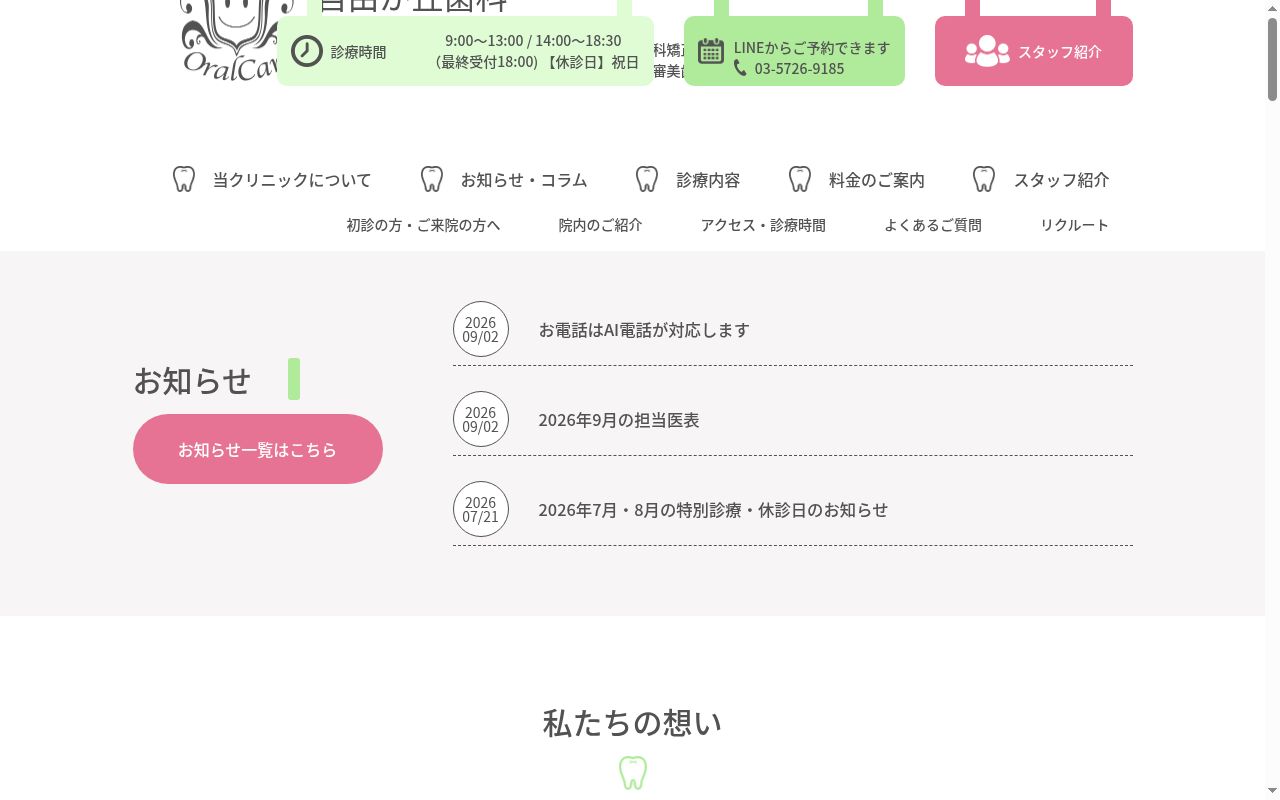Click the phone icon next to 03-5726-9185
Screen dimensions: 1280x800
(740, 68)
